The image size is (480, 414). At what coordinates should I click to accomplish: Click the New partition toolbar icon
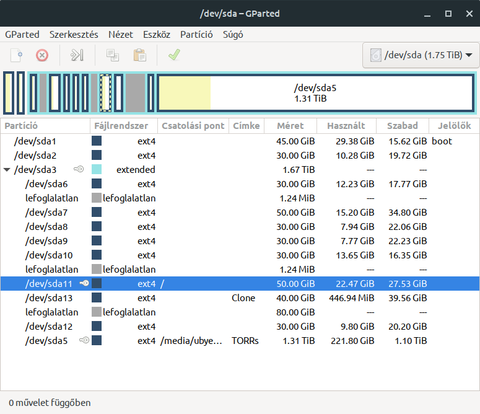pyautogui.click(x=16, y=55)
